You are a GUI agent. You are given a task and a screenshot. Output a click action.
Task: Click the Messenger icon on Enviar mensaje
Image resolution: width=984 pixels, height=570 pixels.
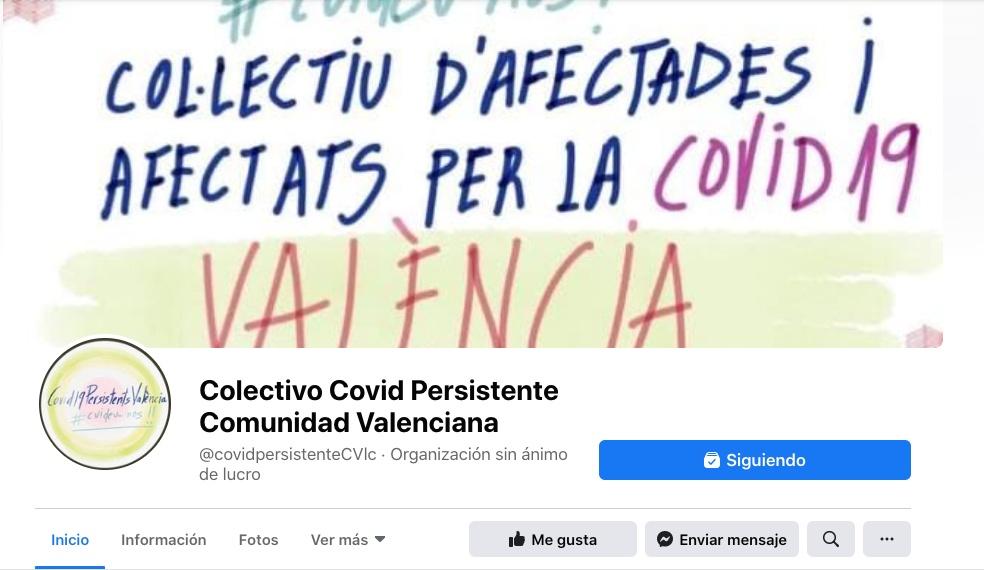tap(665, 539)
